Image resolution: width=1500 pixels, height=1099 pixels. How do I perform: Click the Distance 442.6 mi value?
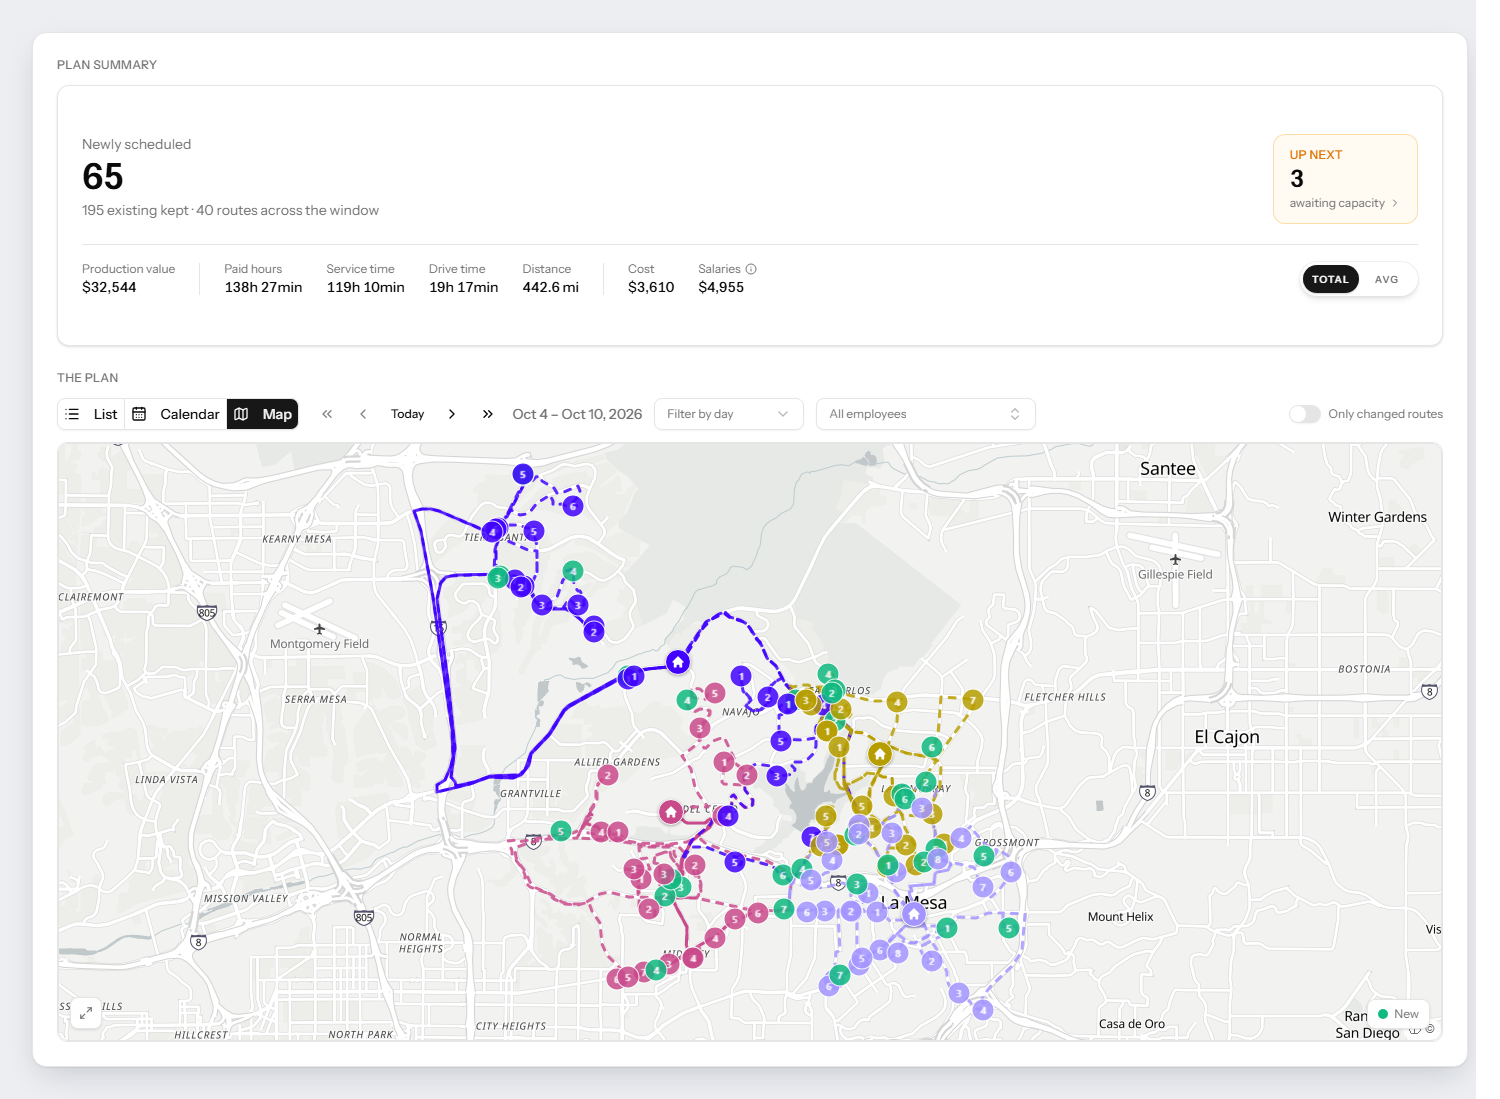[550, 287]
